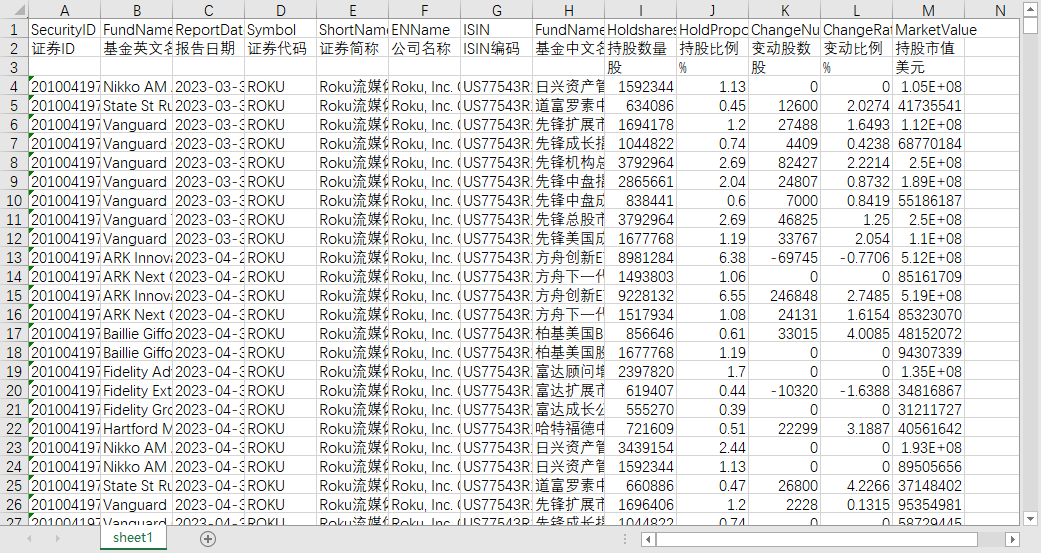Click the horizontal scrollbar thumb
The image size is (1041, 553).
(x=817, y=539)
